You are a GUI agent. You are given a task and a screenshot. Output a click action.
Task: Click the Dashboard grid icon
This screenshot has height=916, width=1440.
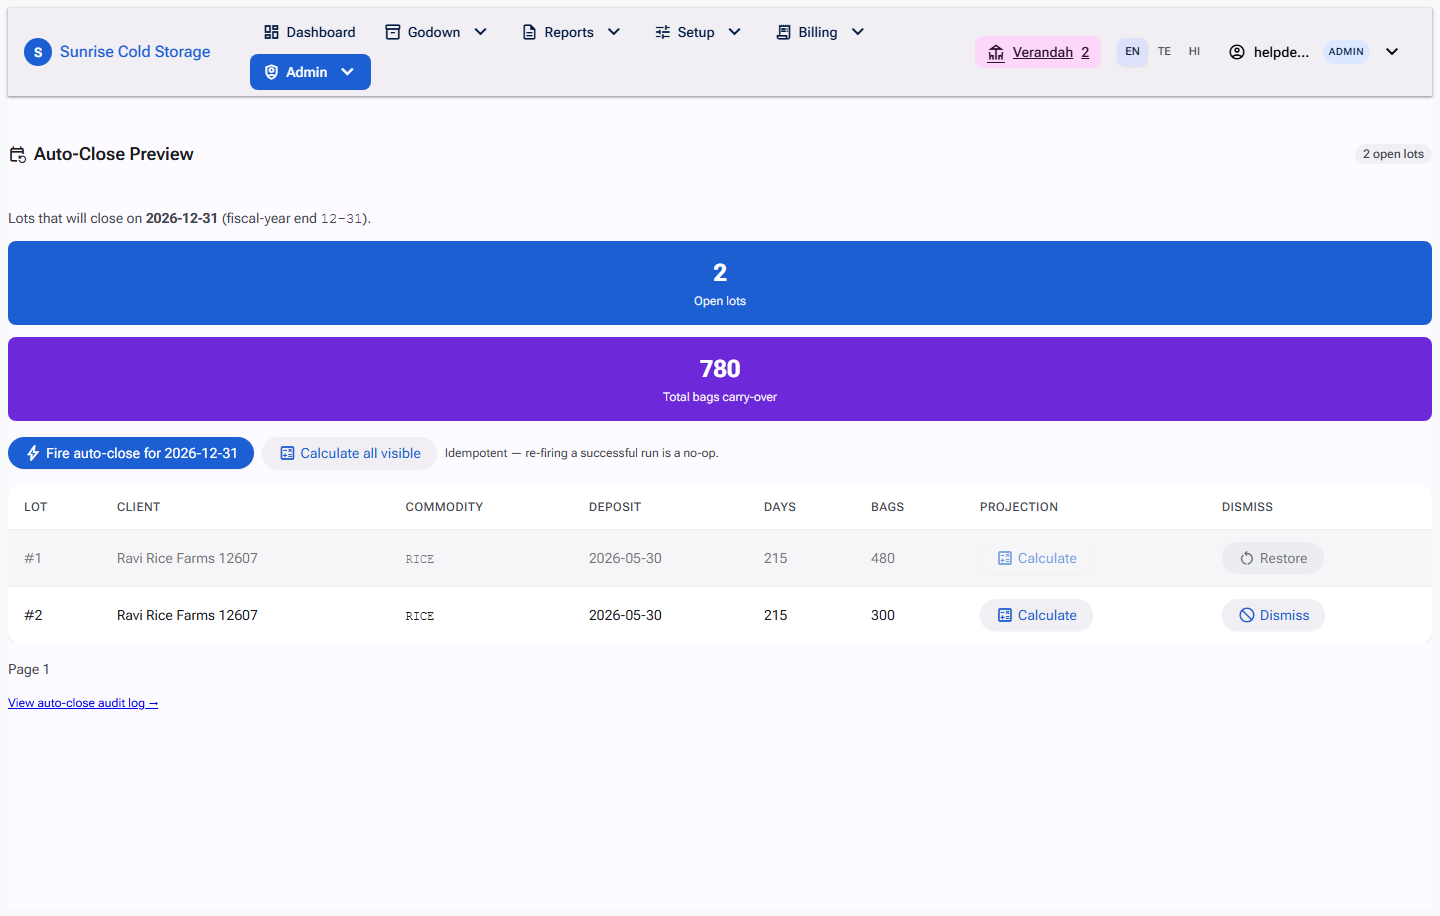click(x=271, y=32)
